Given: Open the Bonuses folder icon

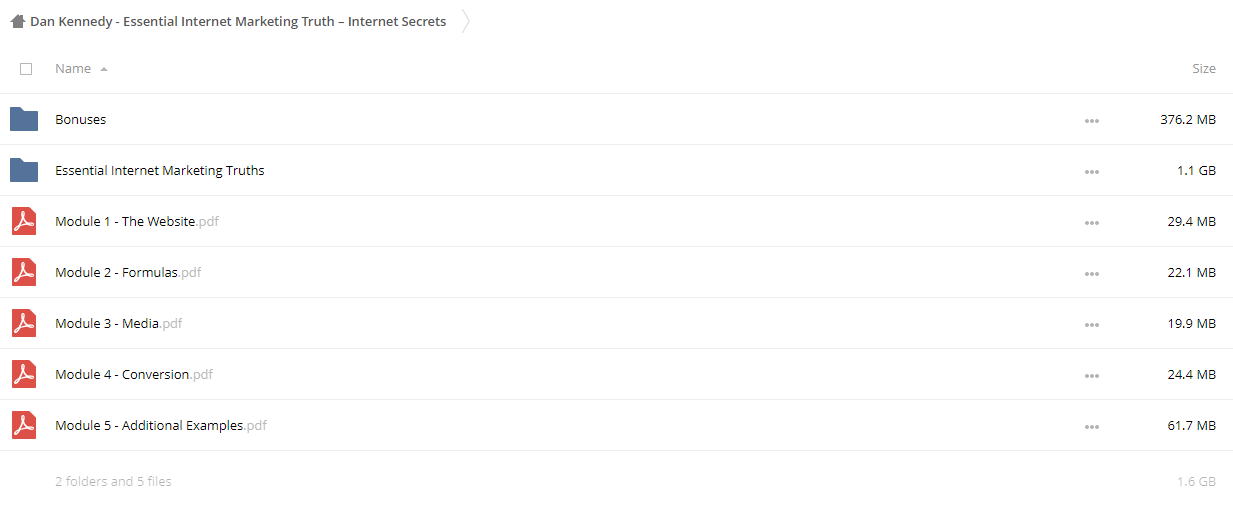Looking at the screenshot, I should pyautogui.click(x=24, y=119).
